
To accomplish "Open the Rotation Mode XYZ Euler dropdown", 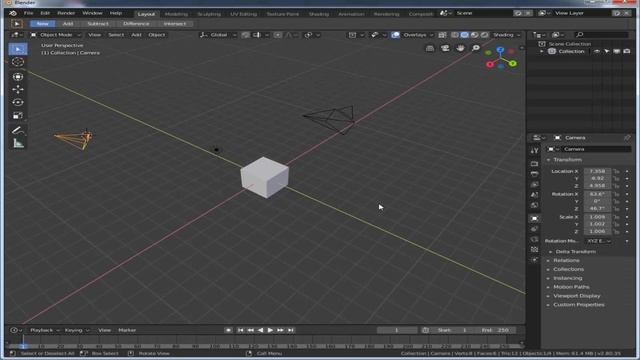I will [x=599, y=241].
